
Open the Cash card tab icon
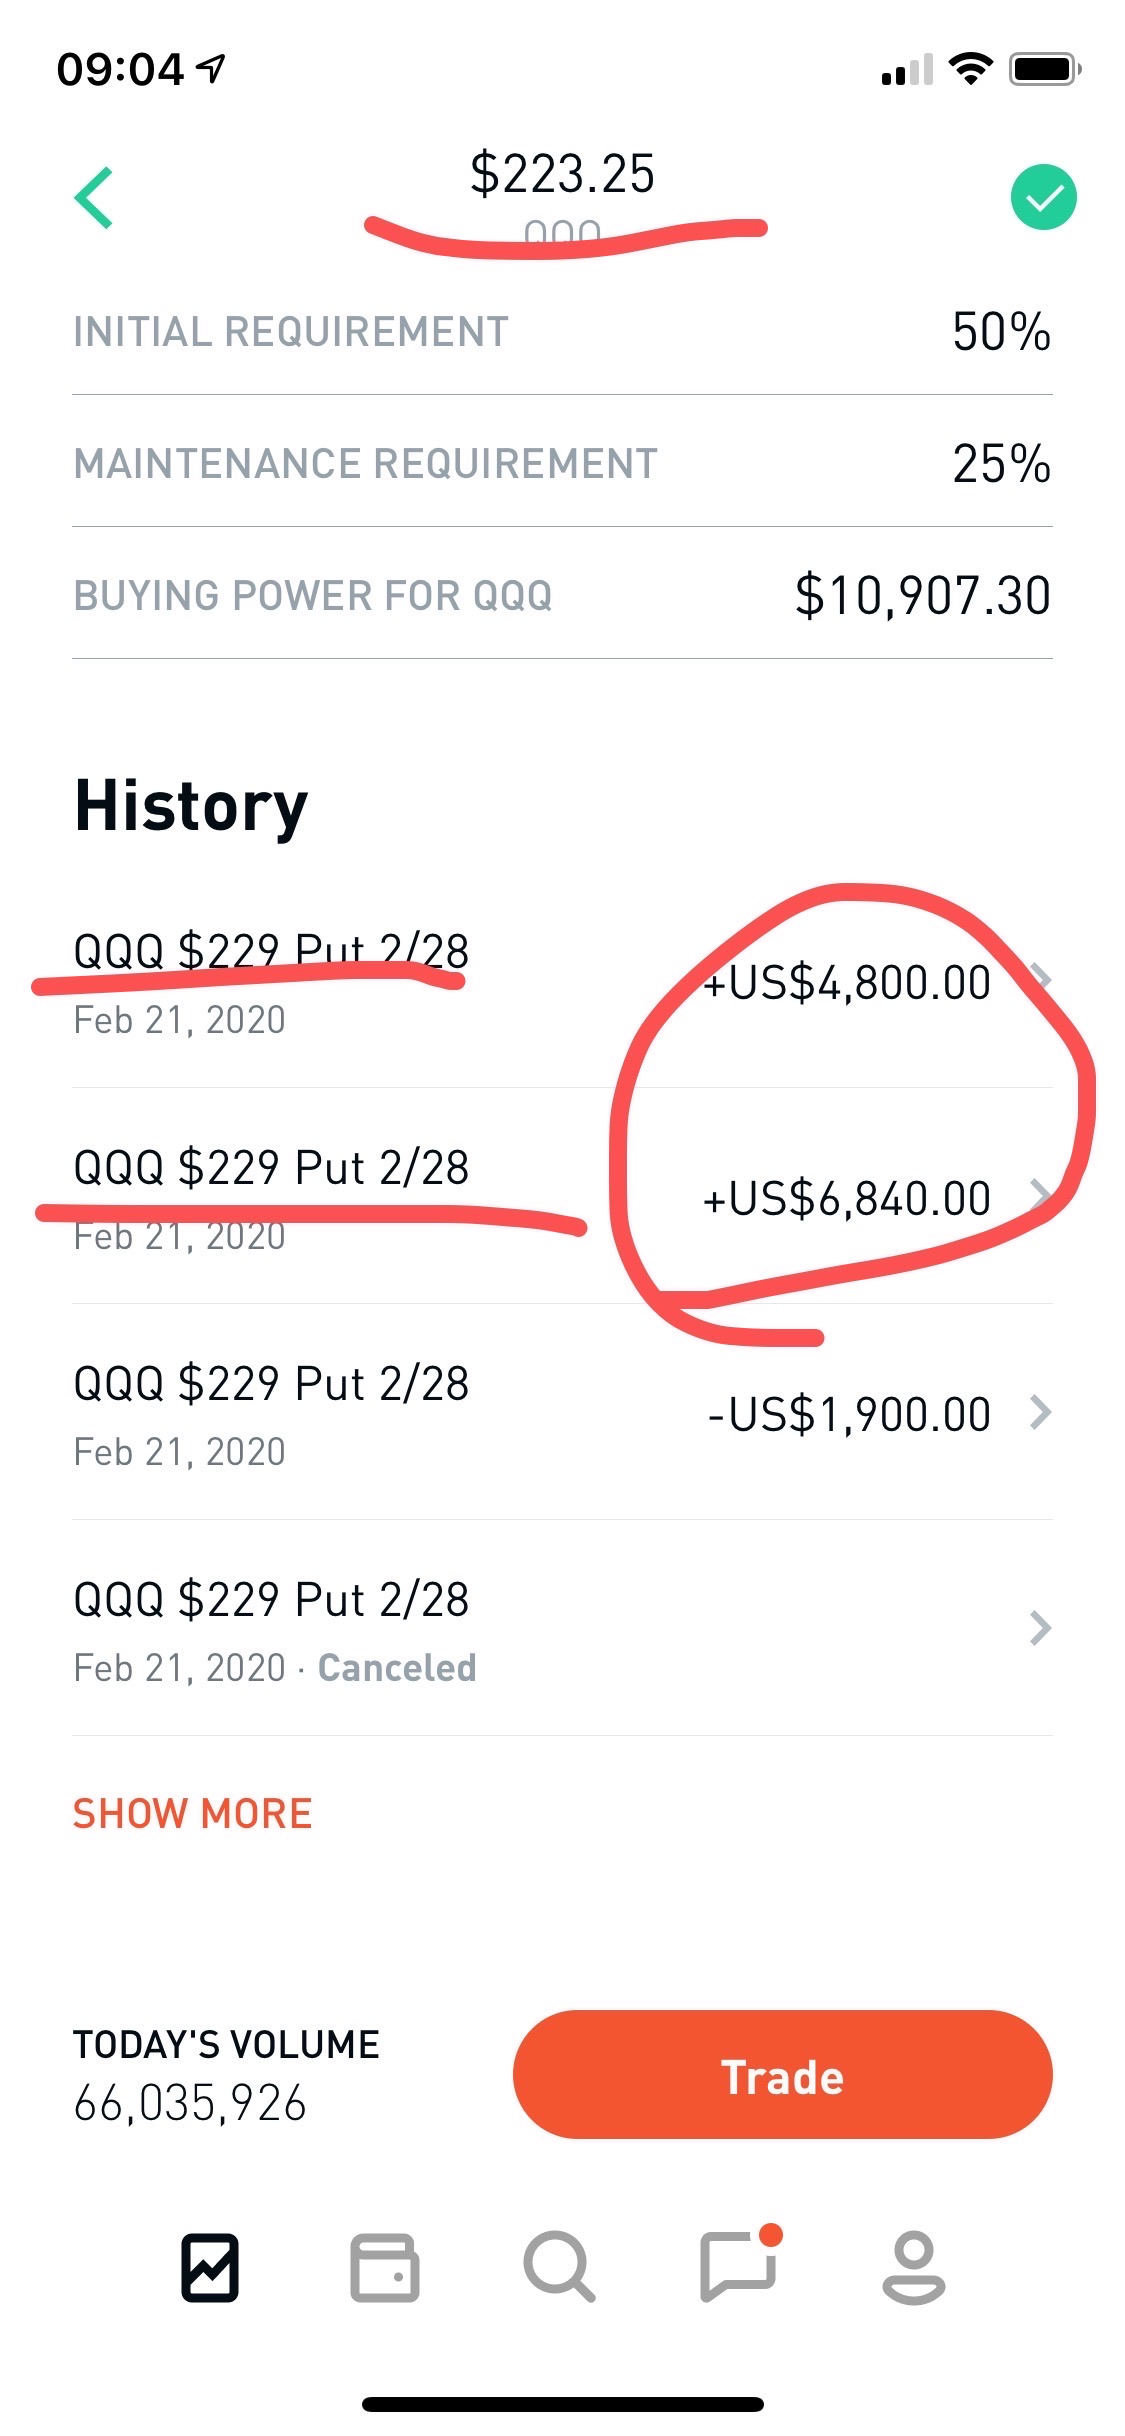point(384,2267)
